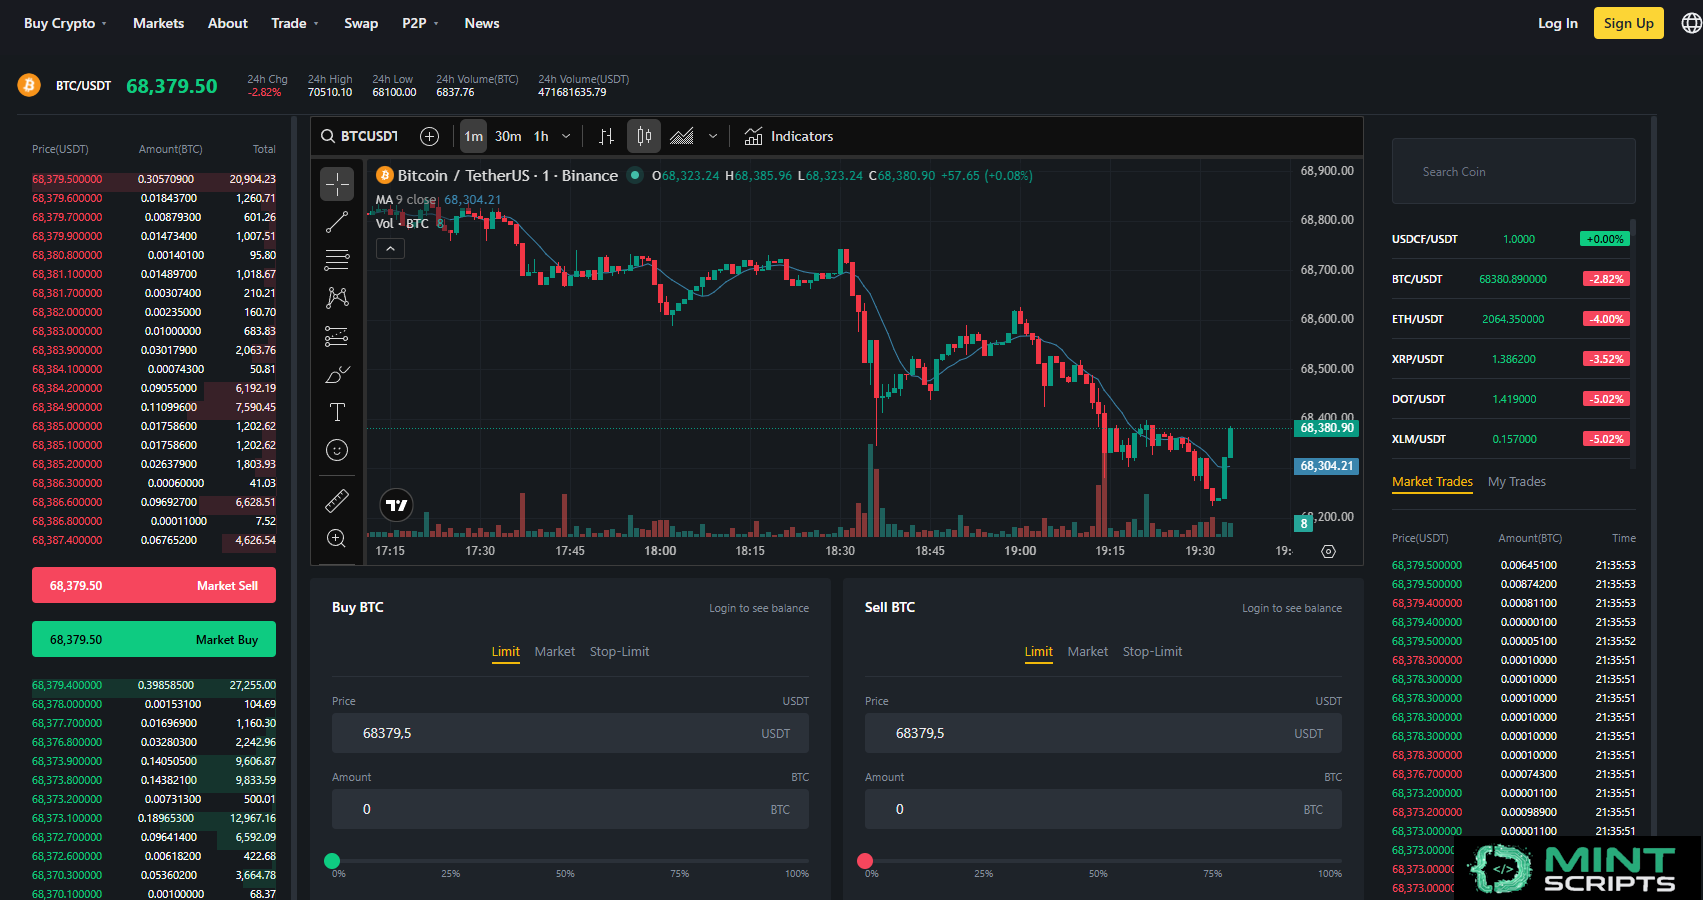
Task: Focus the Search Coin field
Action: click(x=1514, y=172)
